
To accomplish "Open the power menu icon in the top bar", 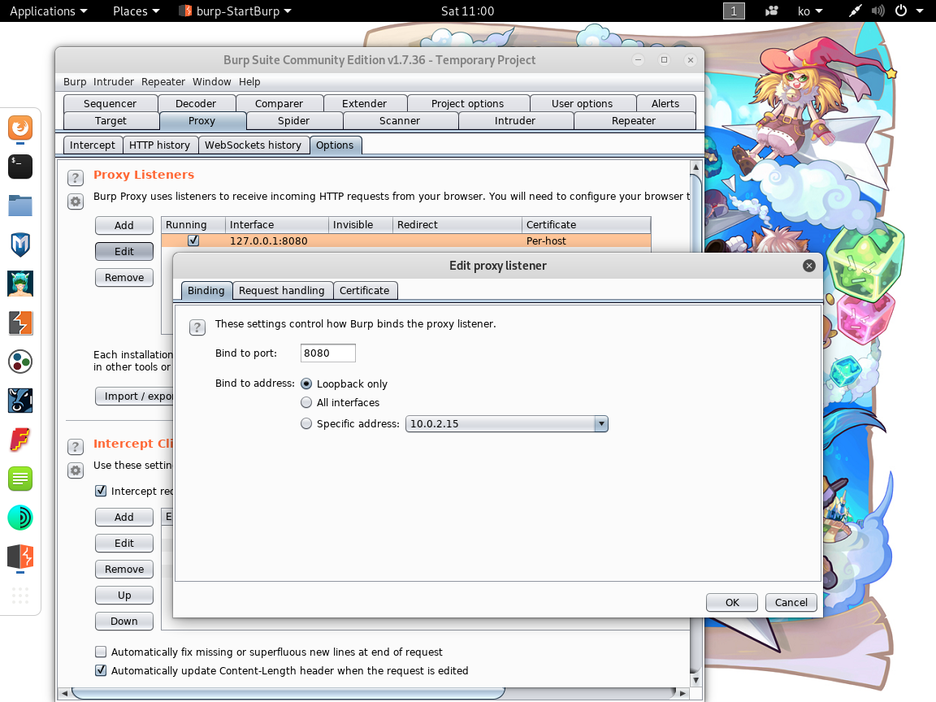I will (x=901, y=11).
